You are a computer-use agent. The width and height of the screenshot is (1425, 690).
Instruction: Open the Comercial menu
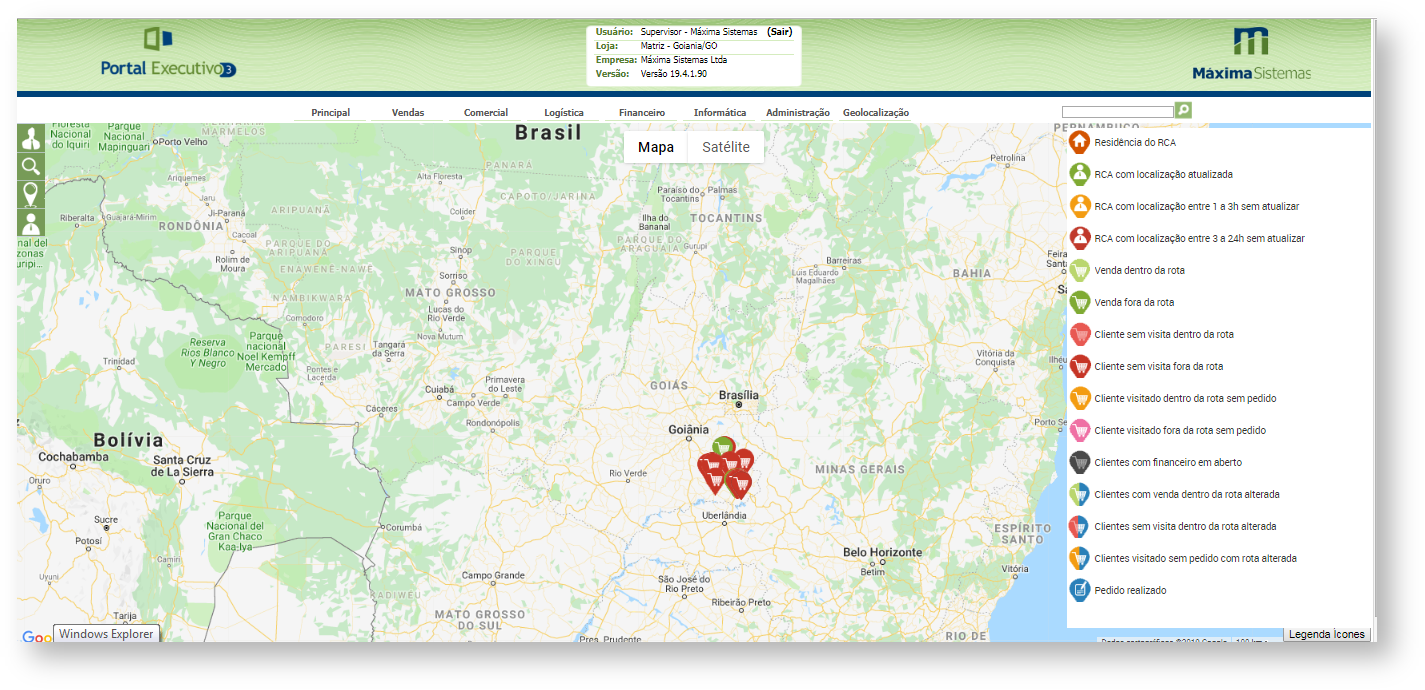click(486, 113)
